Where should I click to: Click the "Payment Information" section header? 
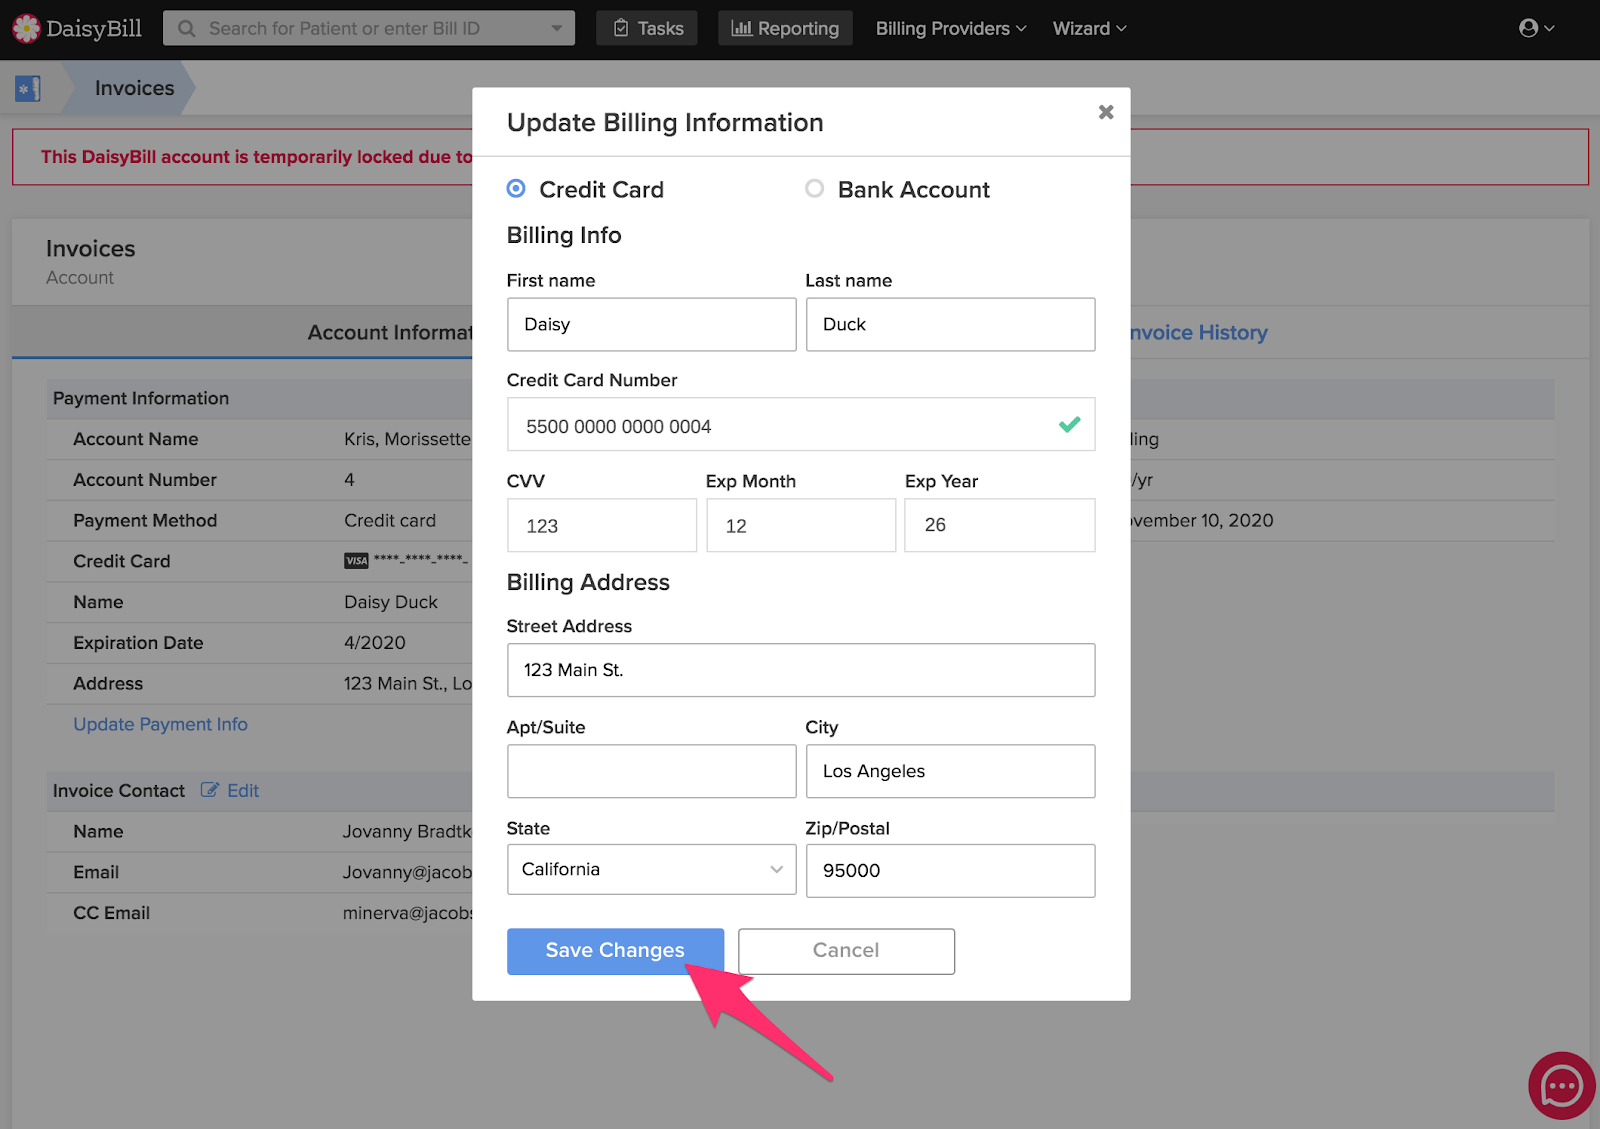[x=141, y=398]
